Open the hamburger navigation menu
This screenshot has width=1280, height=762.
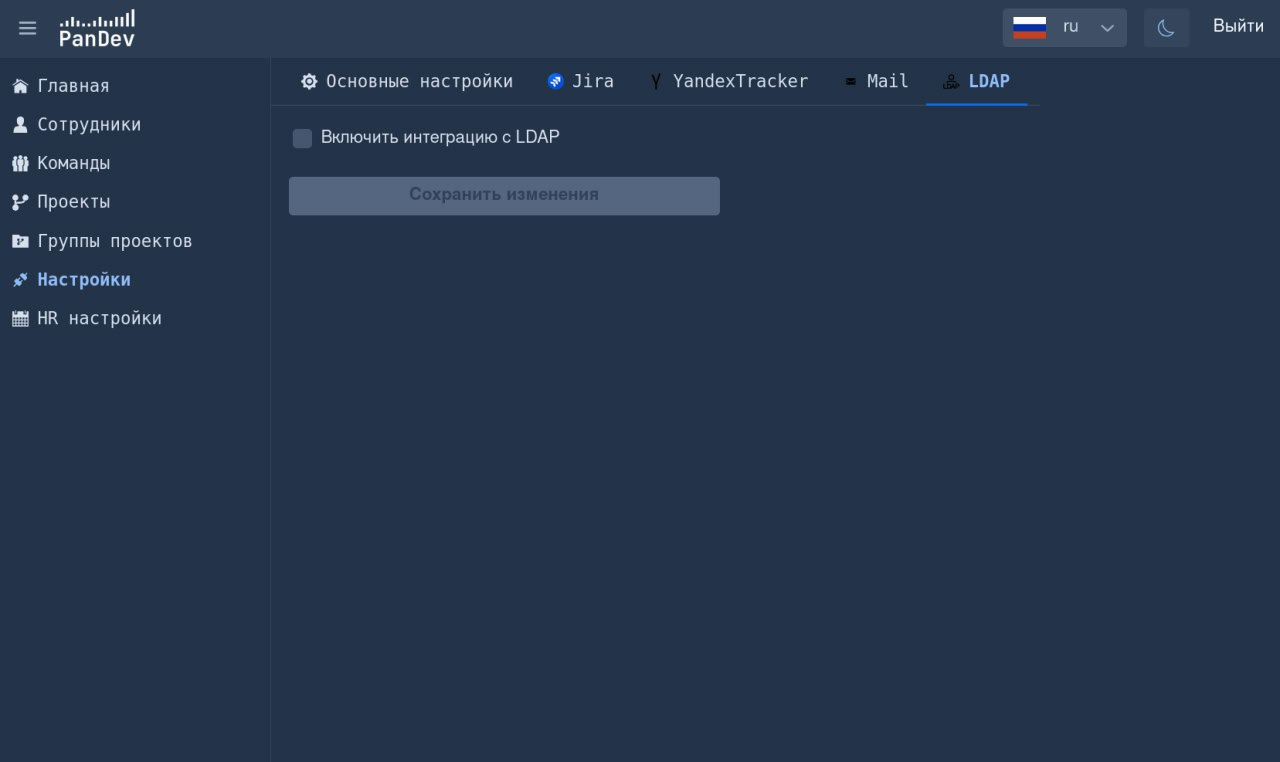27,27
